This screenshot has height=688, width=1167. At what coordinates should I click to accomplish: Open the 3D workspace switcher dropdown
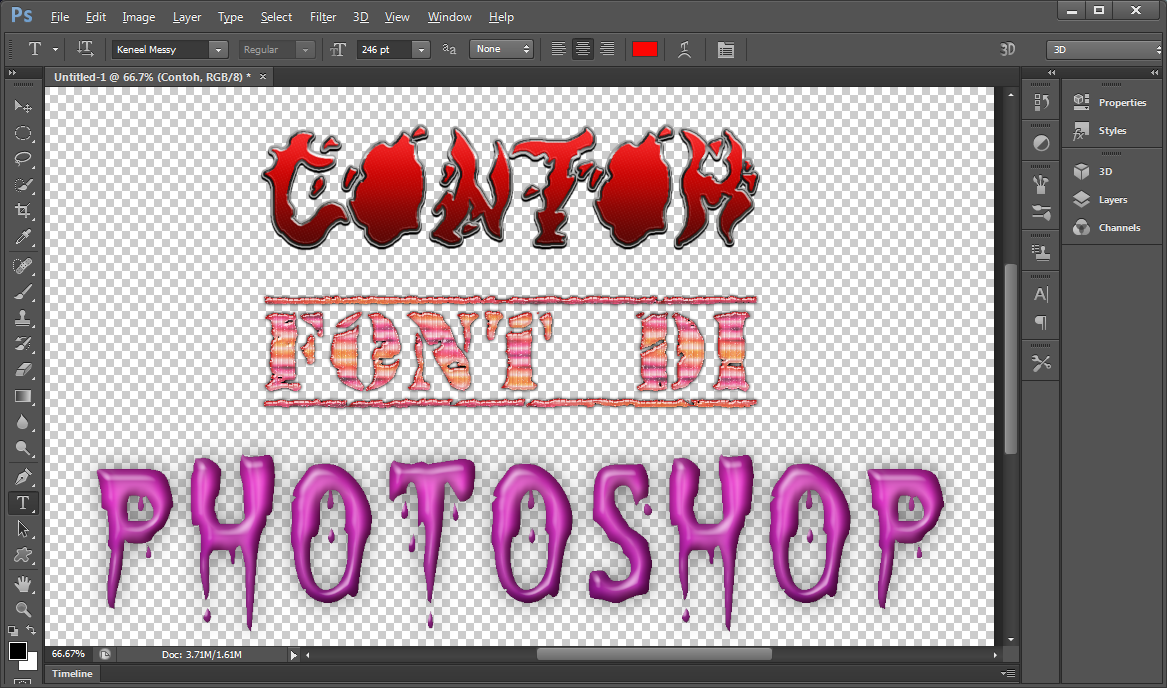pos(1104,49)
